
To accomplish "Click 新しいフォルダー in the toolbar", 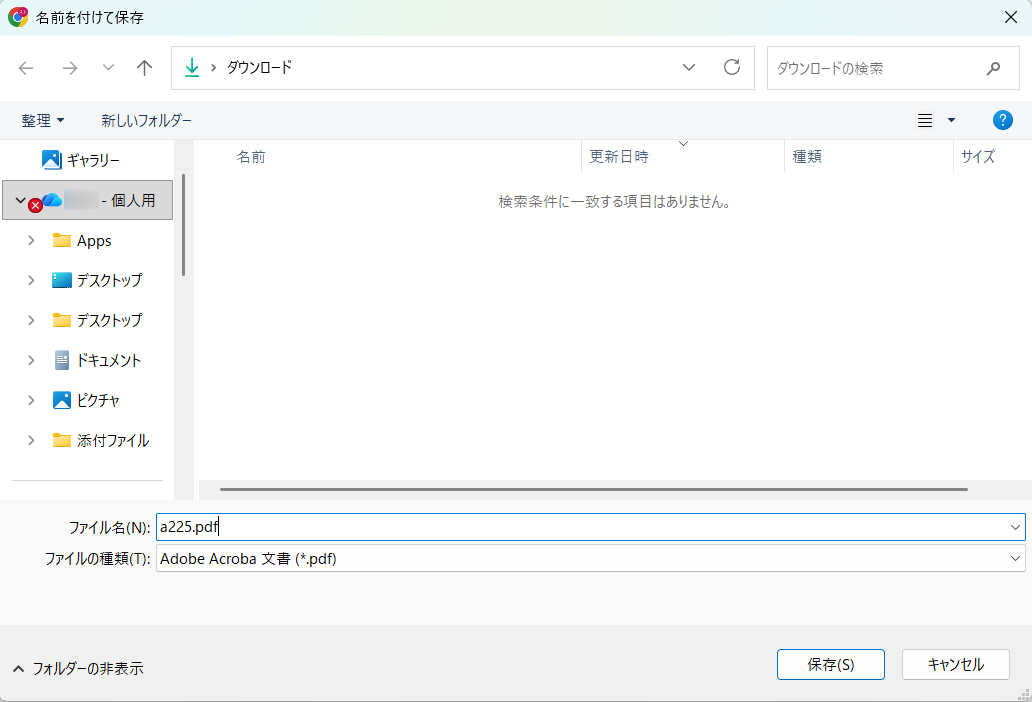I will coord(146,120).
